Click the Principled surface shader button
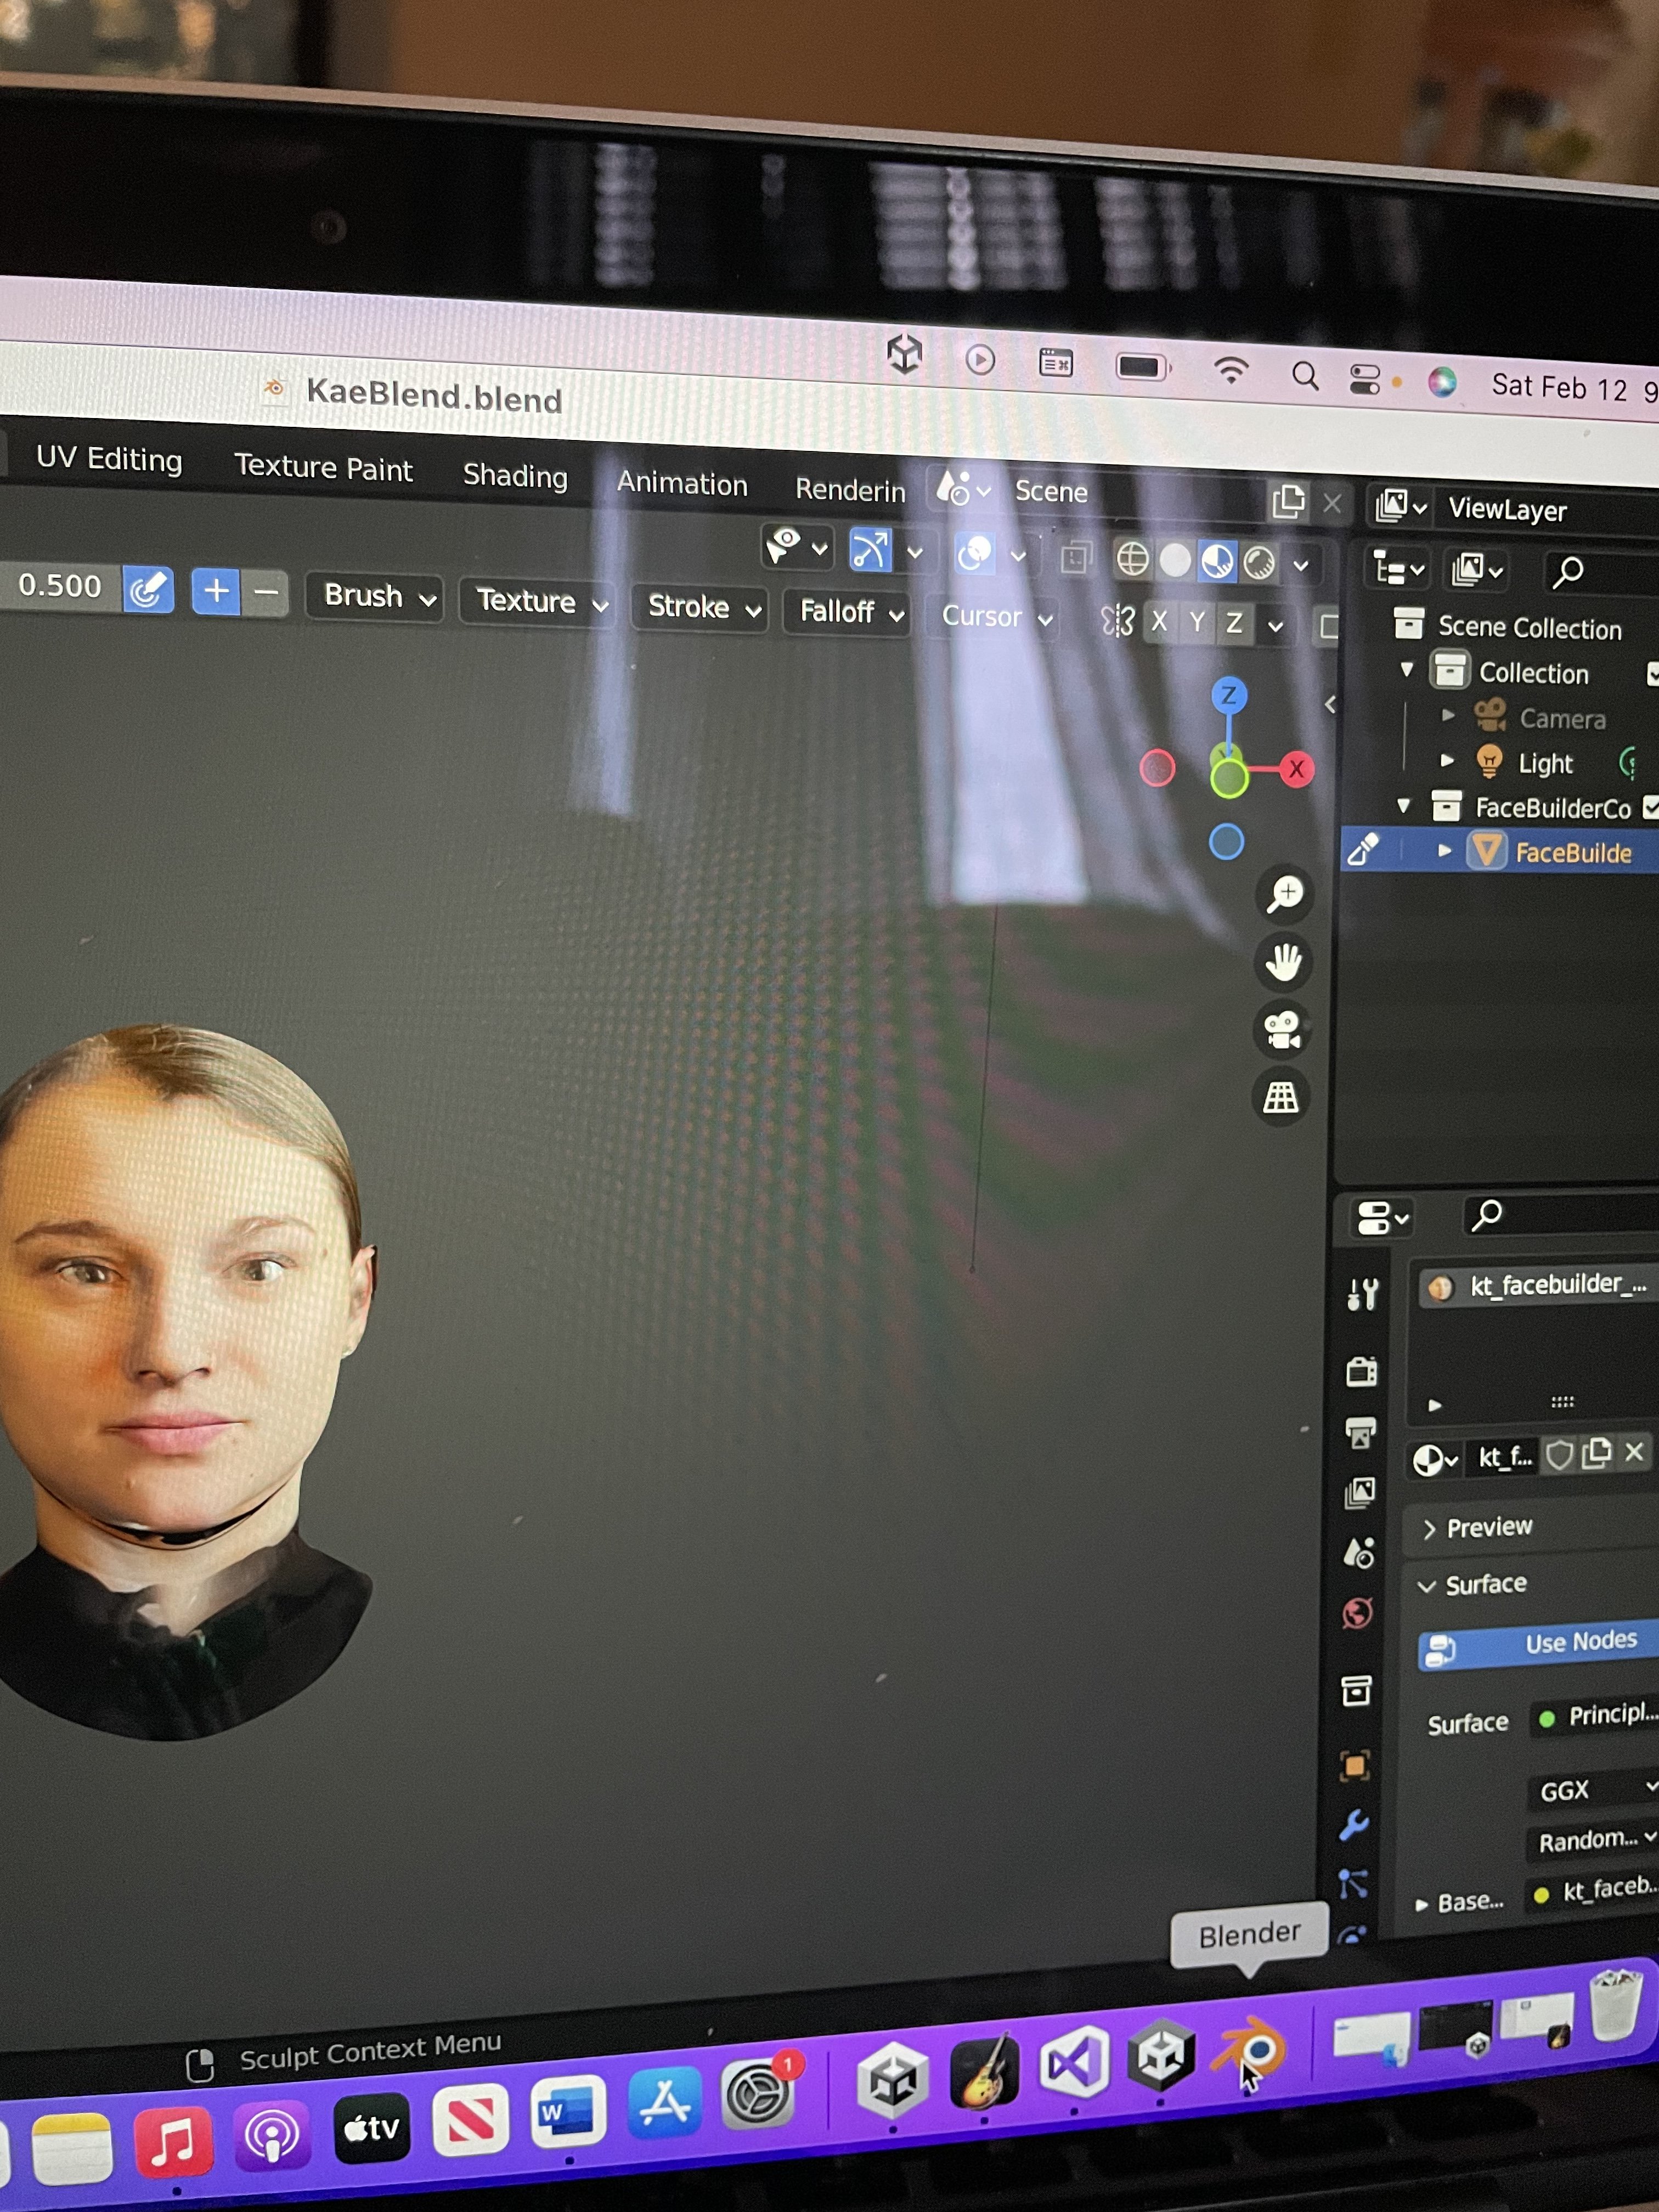The image size is (1659, 2212). [1595, 1716]
